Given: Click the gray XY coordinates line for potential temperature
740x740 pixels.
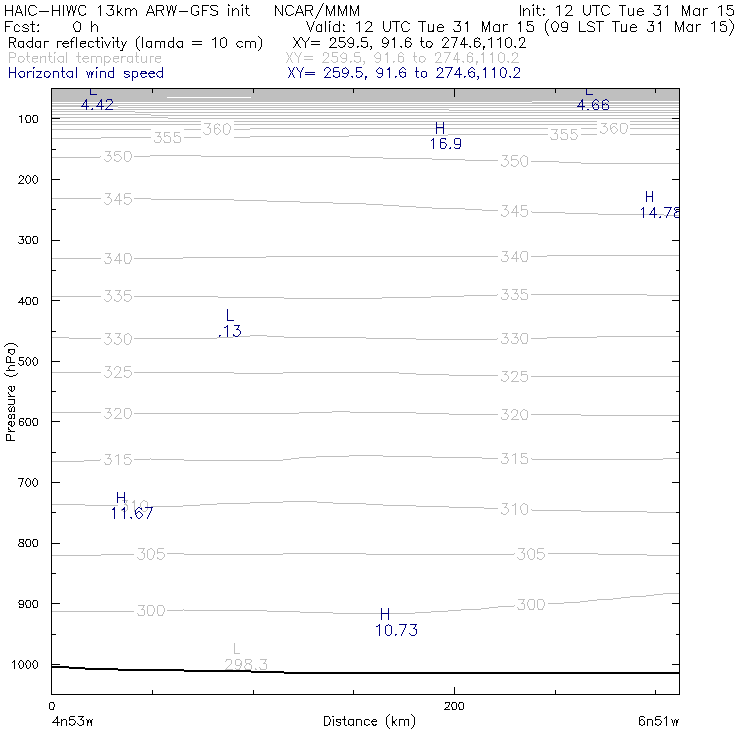Looking at the screenshot, I should pyautogui.click(x=402, y=58).
